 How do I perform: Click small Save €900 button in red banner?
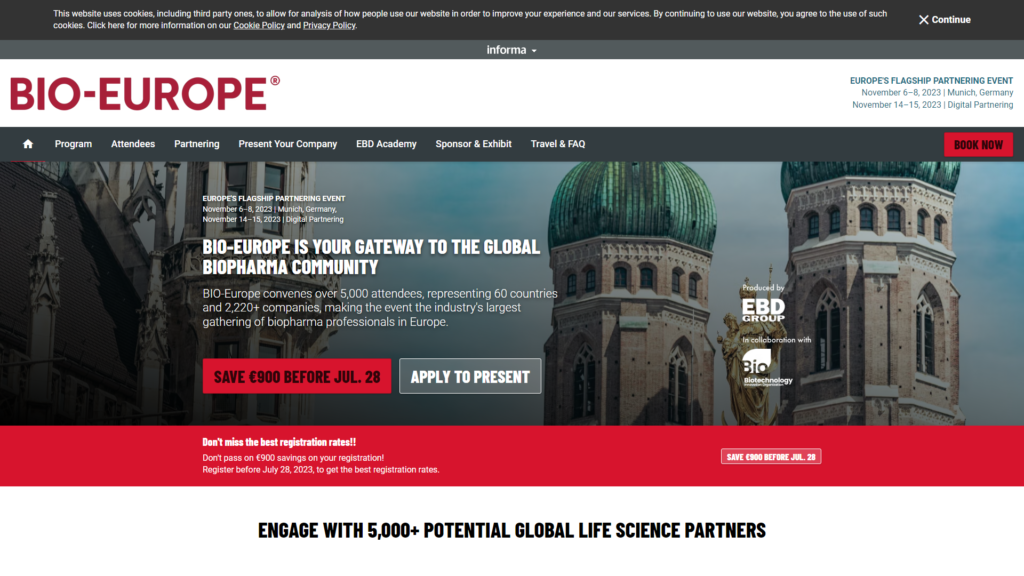pos(771,456)
